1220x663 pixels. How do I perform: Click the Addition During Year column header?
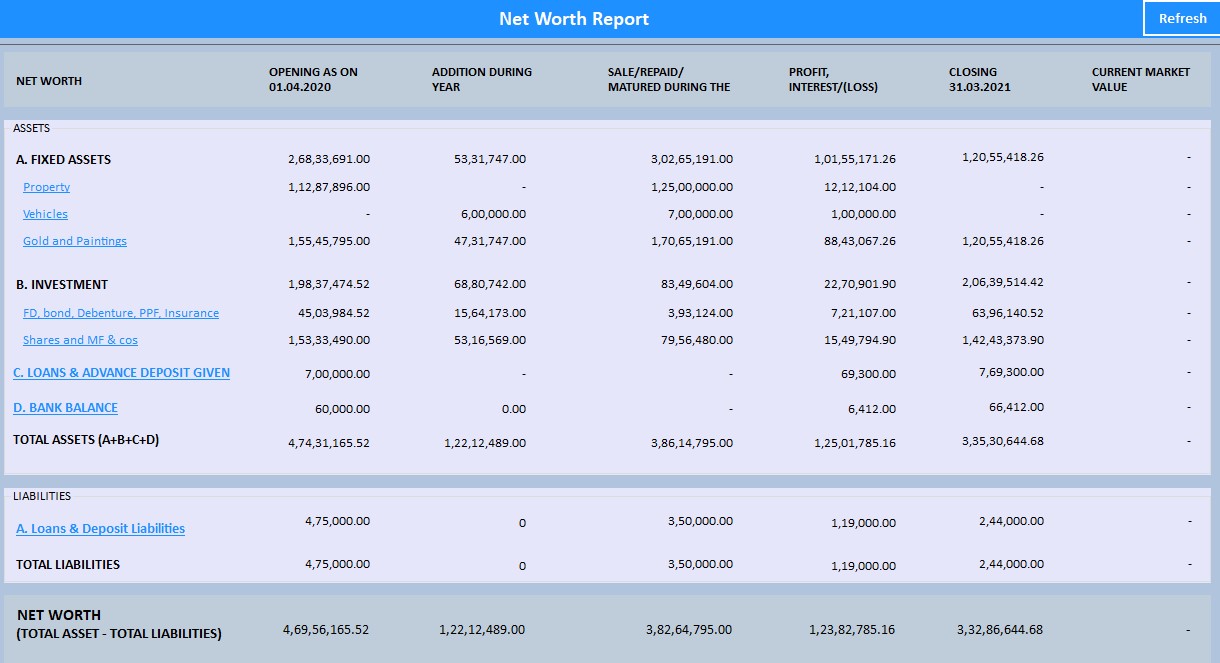point(481,79)
